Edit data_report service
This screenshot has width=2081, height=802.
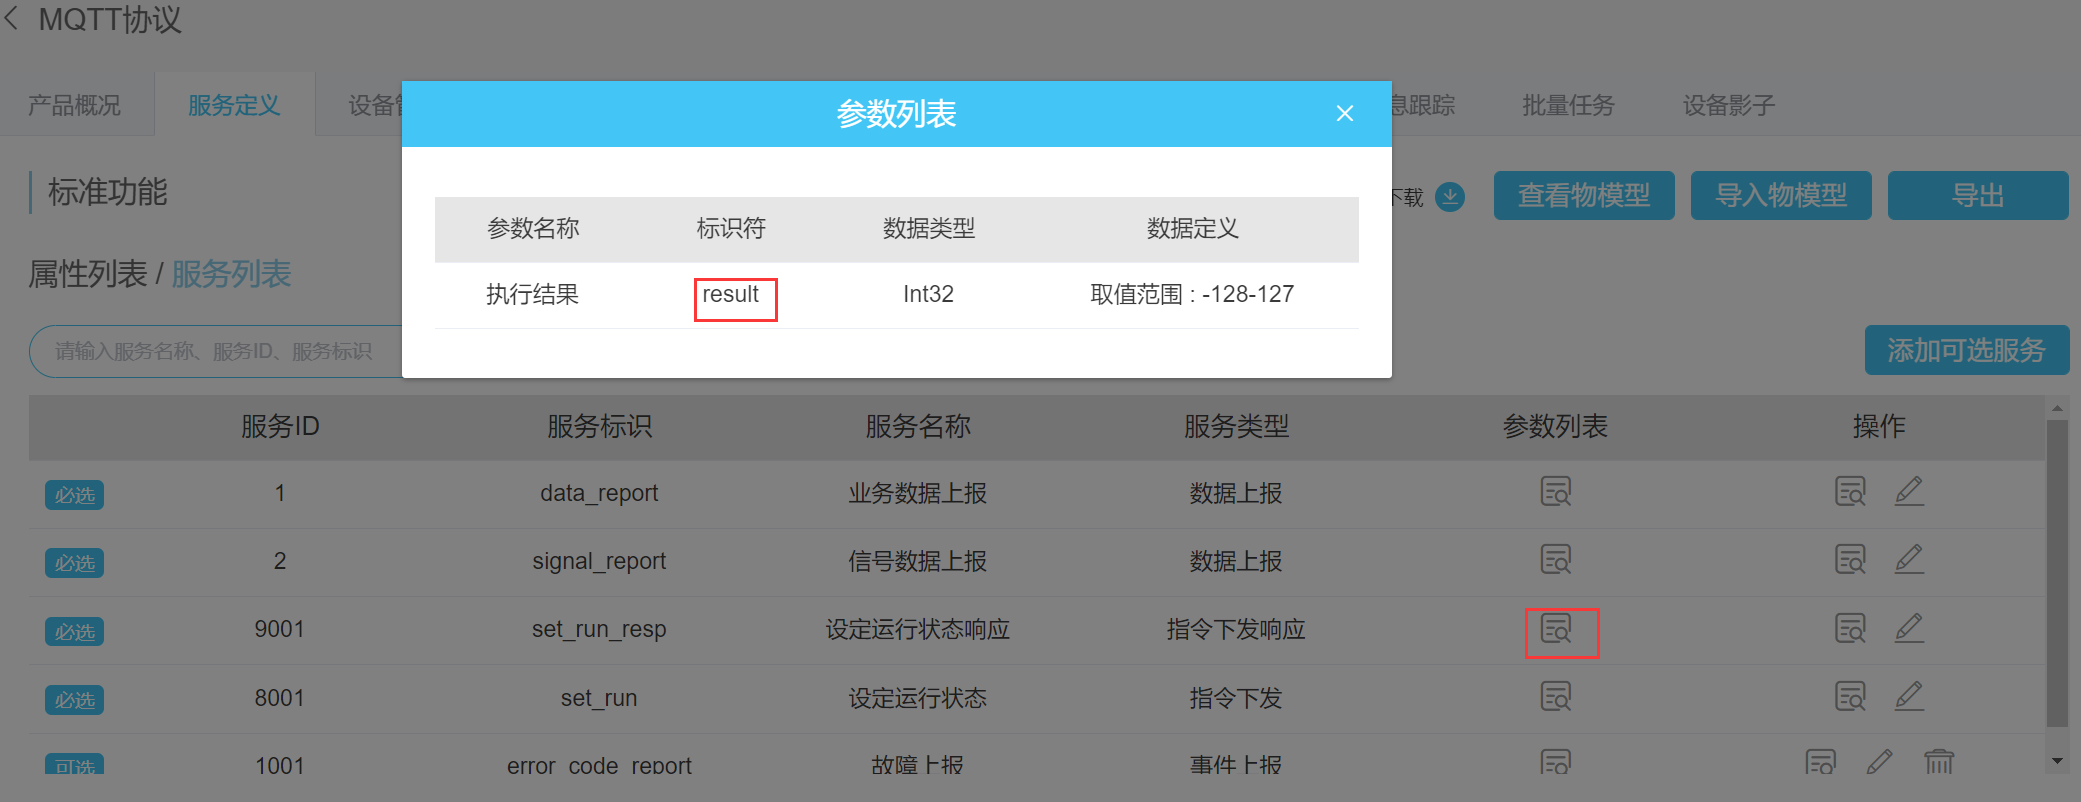1909,492
